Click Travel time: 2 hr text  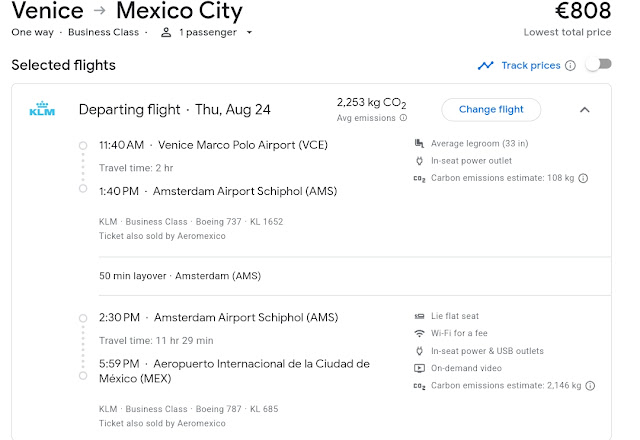coord(136,168)
